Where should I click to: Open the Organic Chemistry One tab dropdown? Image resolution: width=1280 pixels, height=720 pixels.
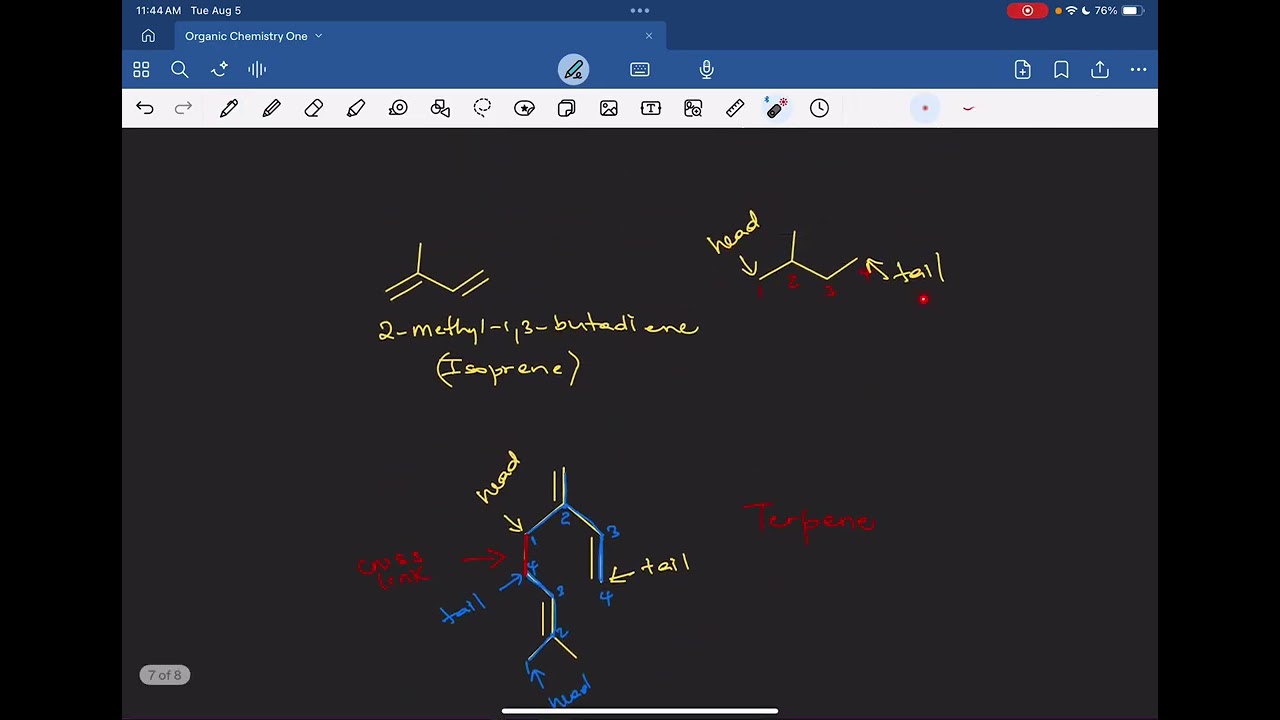pos(319,36)
